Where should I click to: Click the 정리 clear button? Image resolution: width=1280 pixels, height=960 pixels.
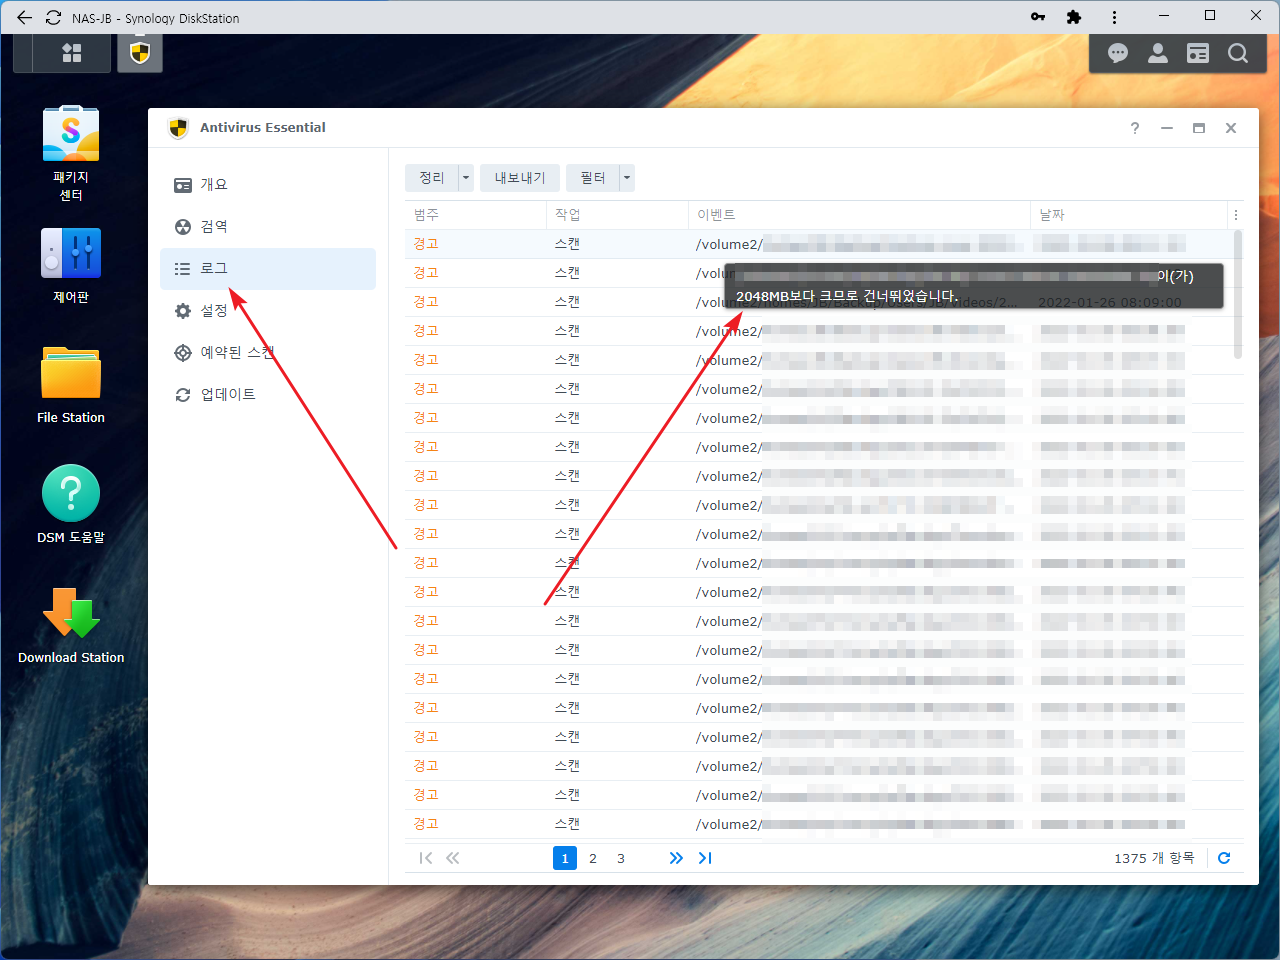click(432, 178)
